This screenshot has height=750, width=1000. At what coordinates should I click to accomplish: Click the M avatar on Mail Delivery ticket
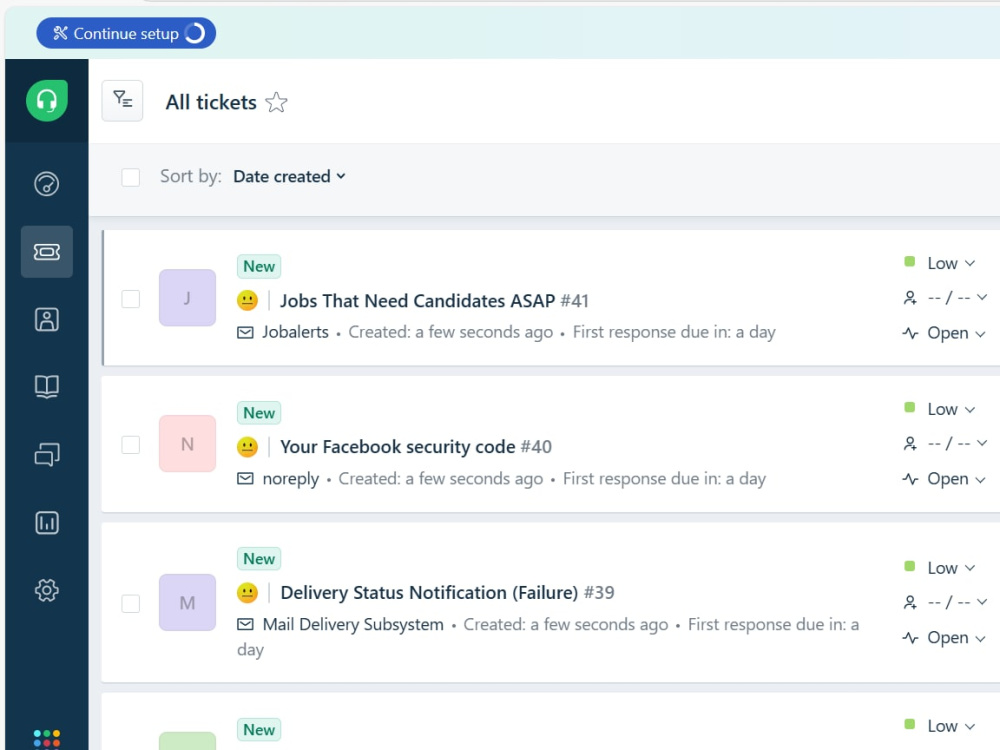[x=188, y=603]
